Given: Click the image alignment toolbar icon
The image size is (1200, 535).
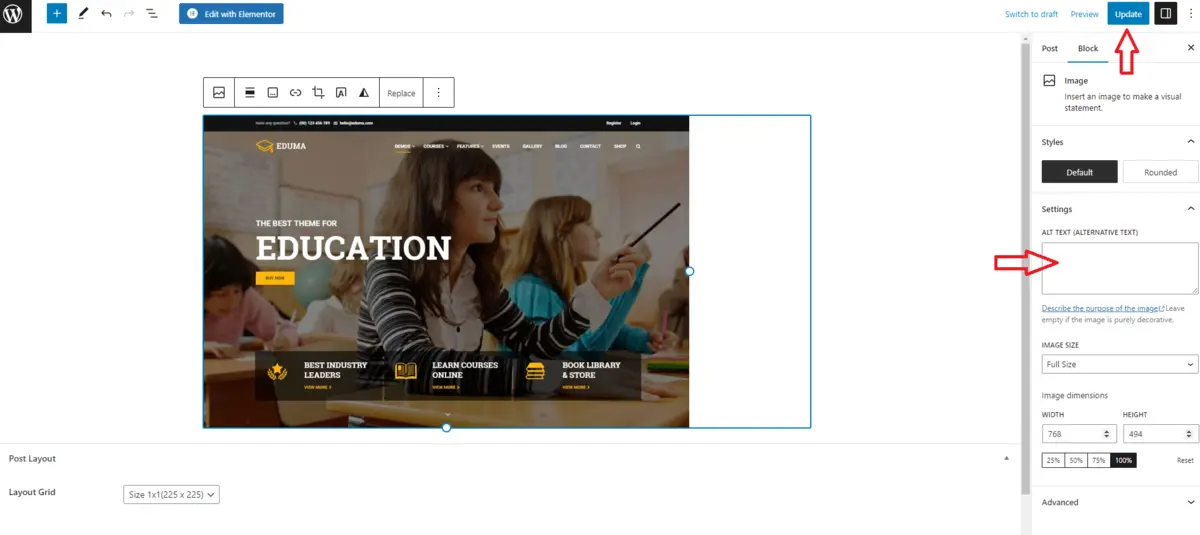Looking at the screenshot, I should pos(250,93).
